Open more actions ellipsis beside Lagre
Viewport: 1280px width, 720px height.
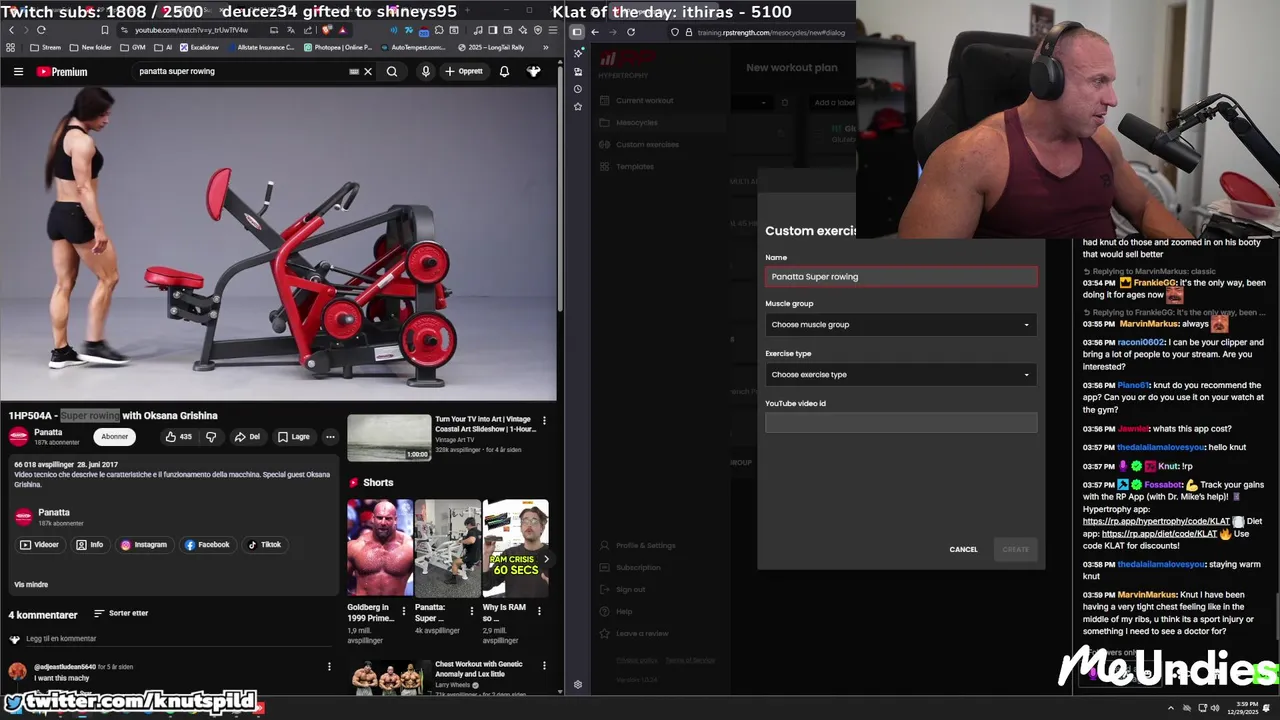[x=330, y=437]
